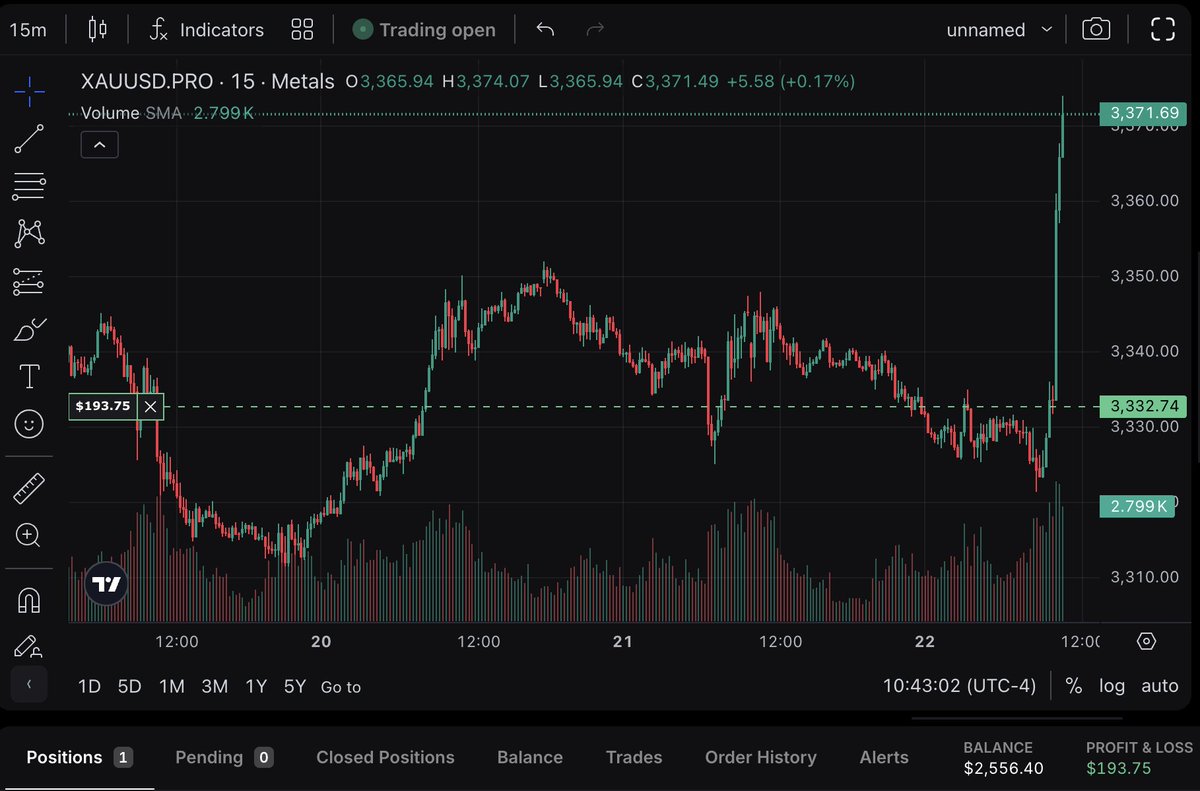1200x791 pixels.
Task: Take a chart snapshot with the camera icon
Action: point(1096,29)
